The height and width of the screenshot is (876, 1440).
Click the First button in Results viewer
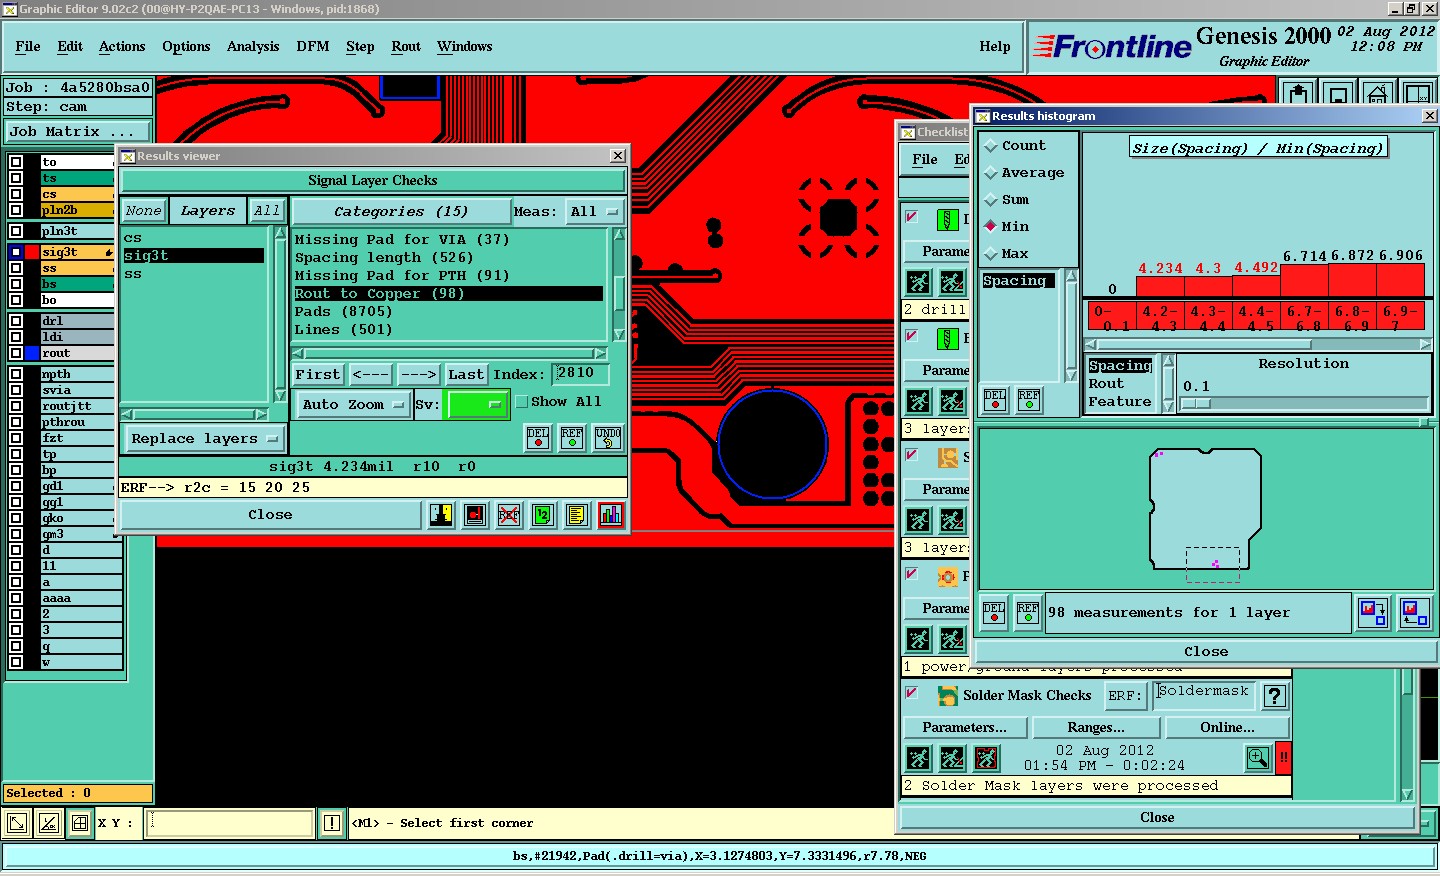coord(318,375)
